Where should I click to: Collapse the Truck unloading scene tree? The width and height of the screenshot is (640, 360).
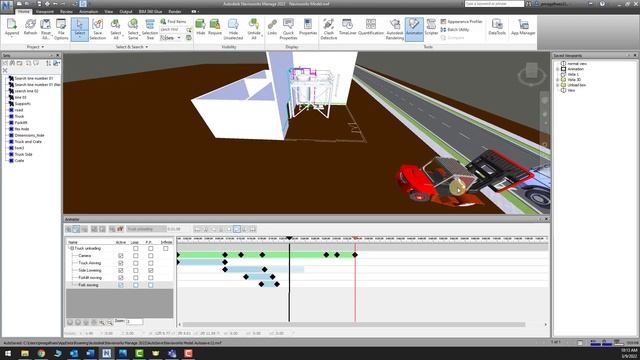[x=71, y=248]
